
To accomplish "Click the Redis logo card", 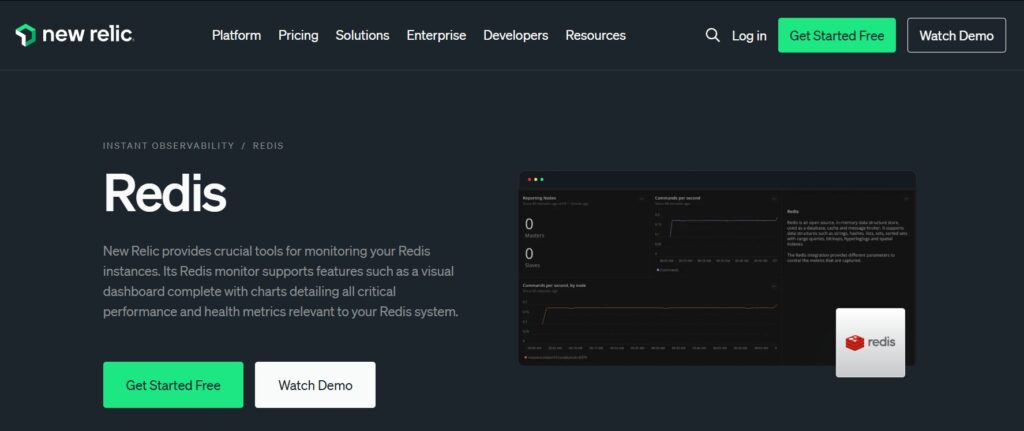I will 870,342.
